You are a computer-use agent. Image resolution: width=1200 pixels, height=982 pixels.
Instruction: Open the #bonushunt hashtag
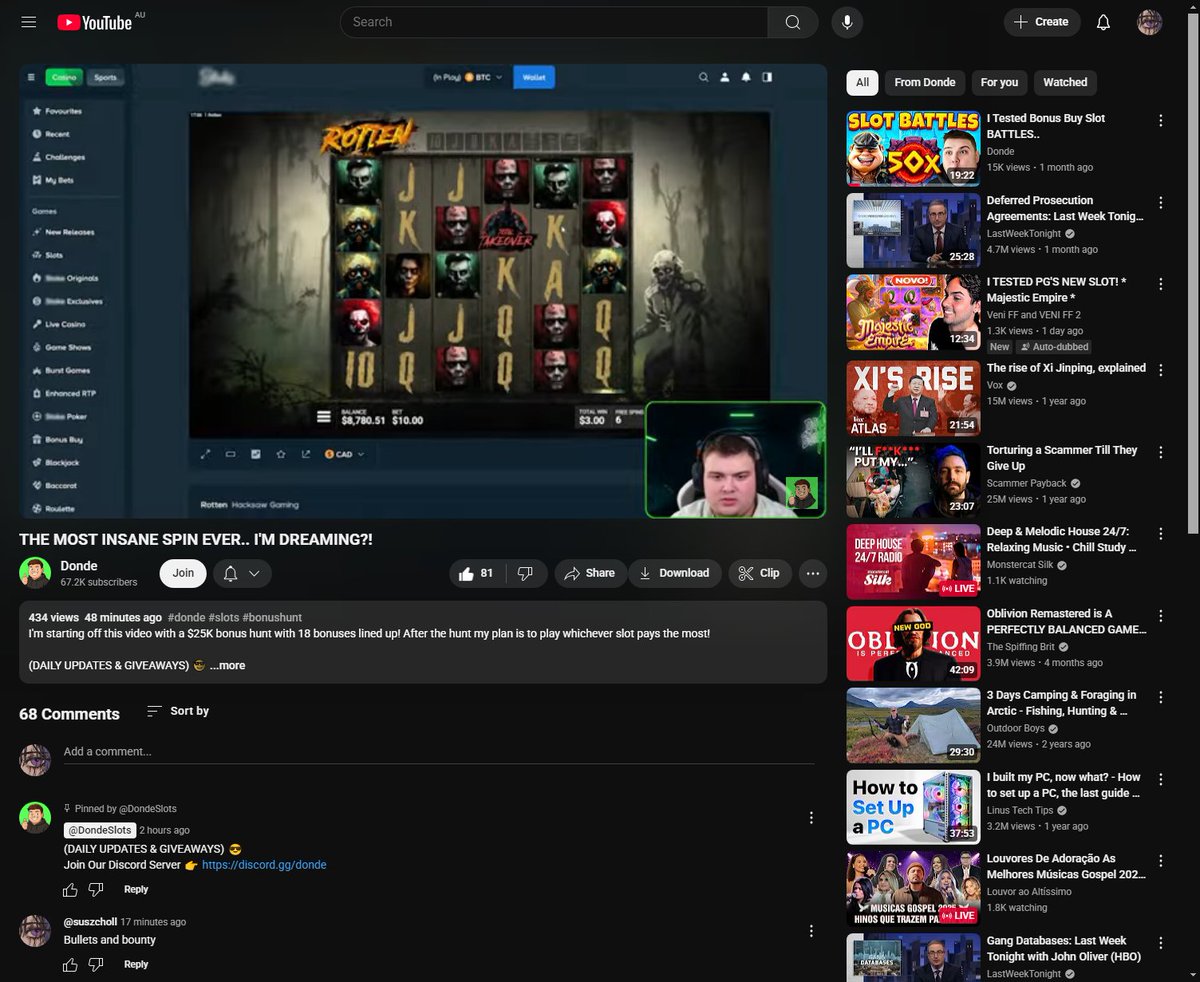pos(272,618)
